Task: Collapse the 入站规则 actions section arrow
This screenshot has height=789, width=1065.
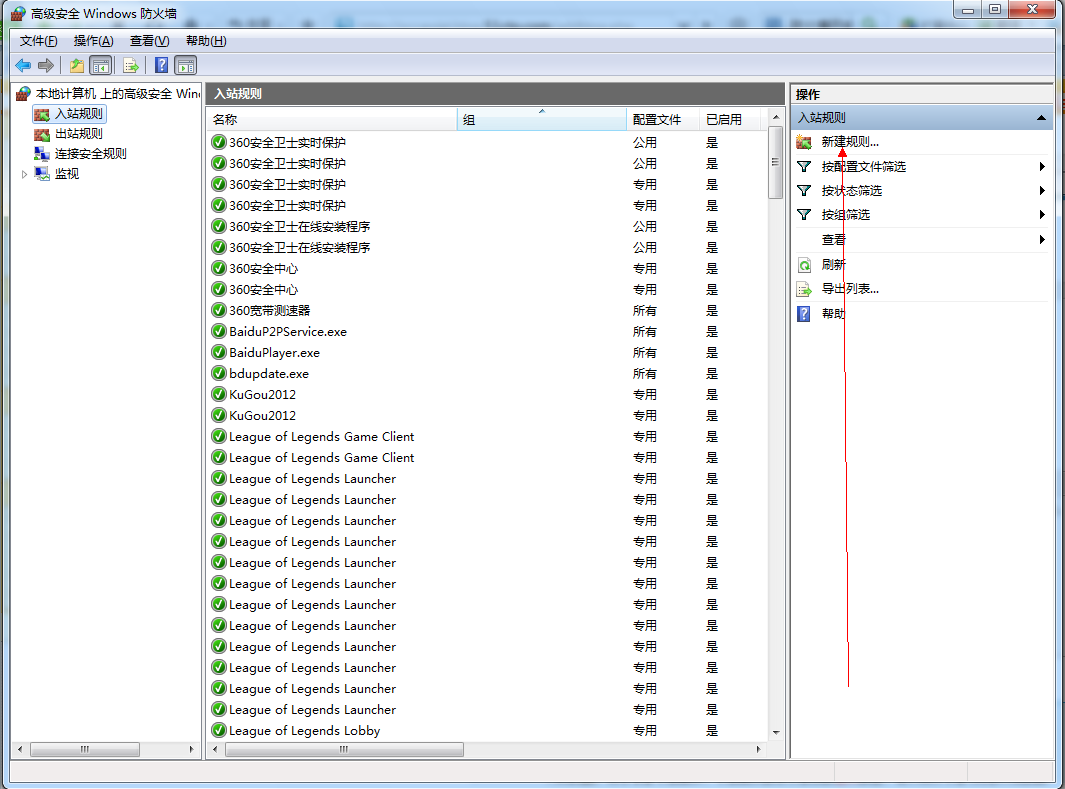Action: click(x=1041, y=118)
